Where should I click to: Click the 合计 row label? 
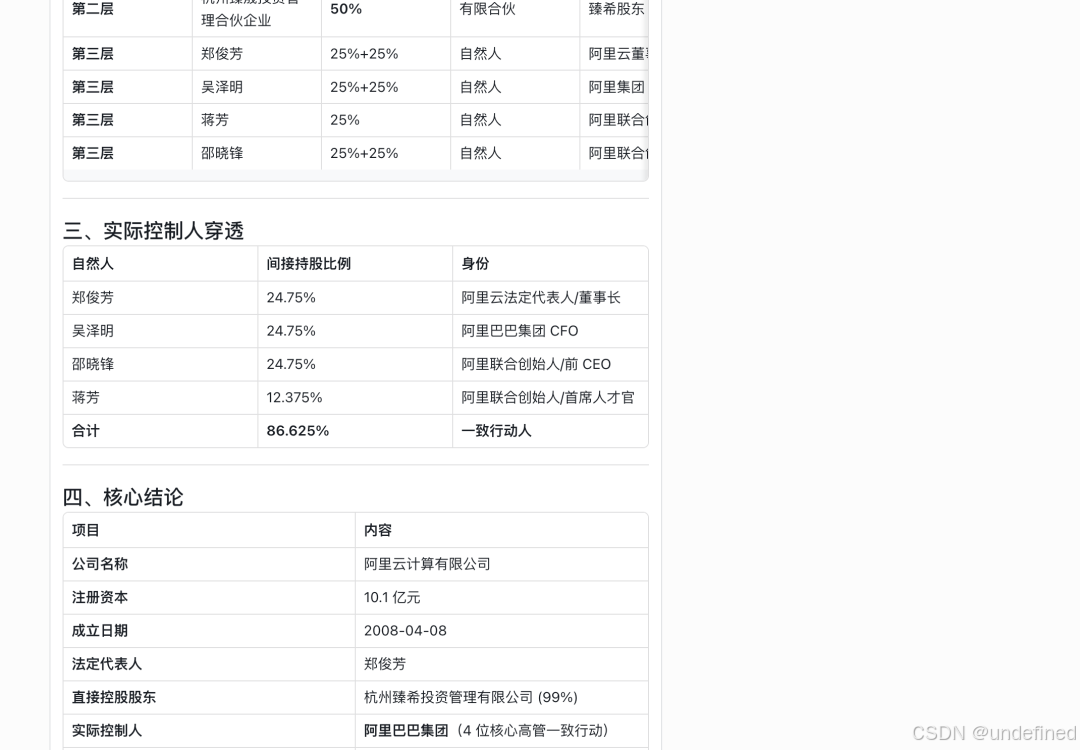tap(85, 430)
